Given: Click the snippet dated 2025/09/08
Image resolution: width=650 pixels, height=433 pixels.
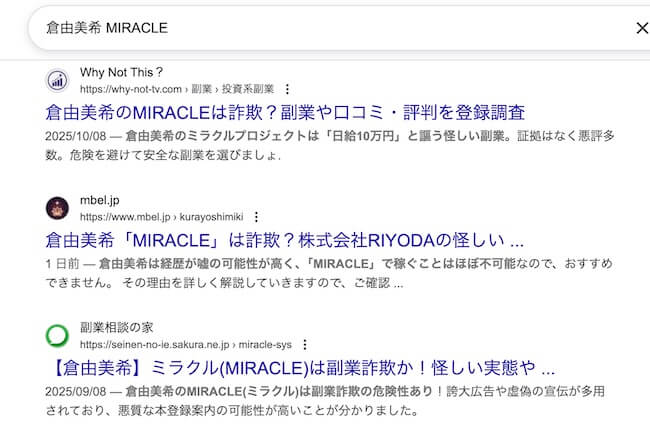Looking at the screenshot, I should (325, 400).
